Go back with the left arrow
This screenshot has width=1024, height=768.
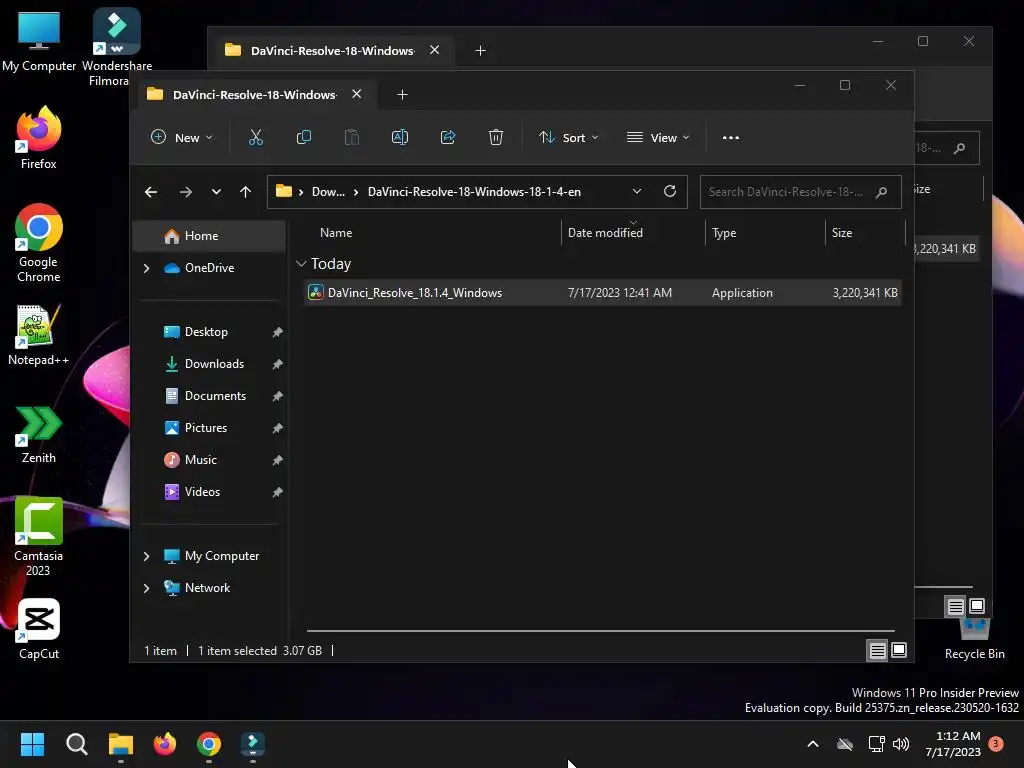click(x=151, y=192)
